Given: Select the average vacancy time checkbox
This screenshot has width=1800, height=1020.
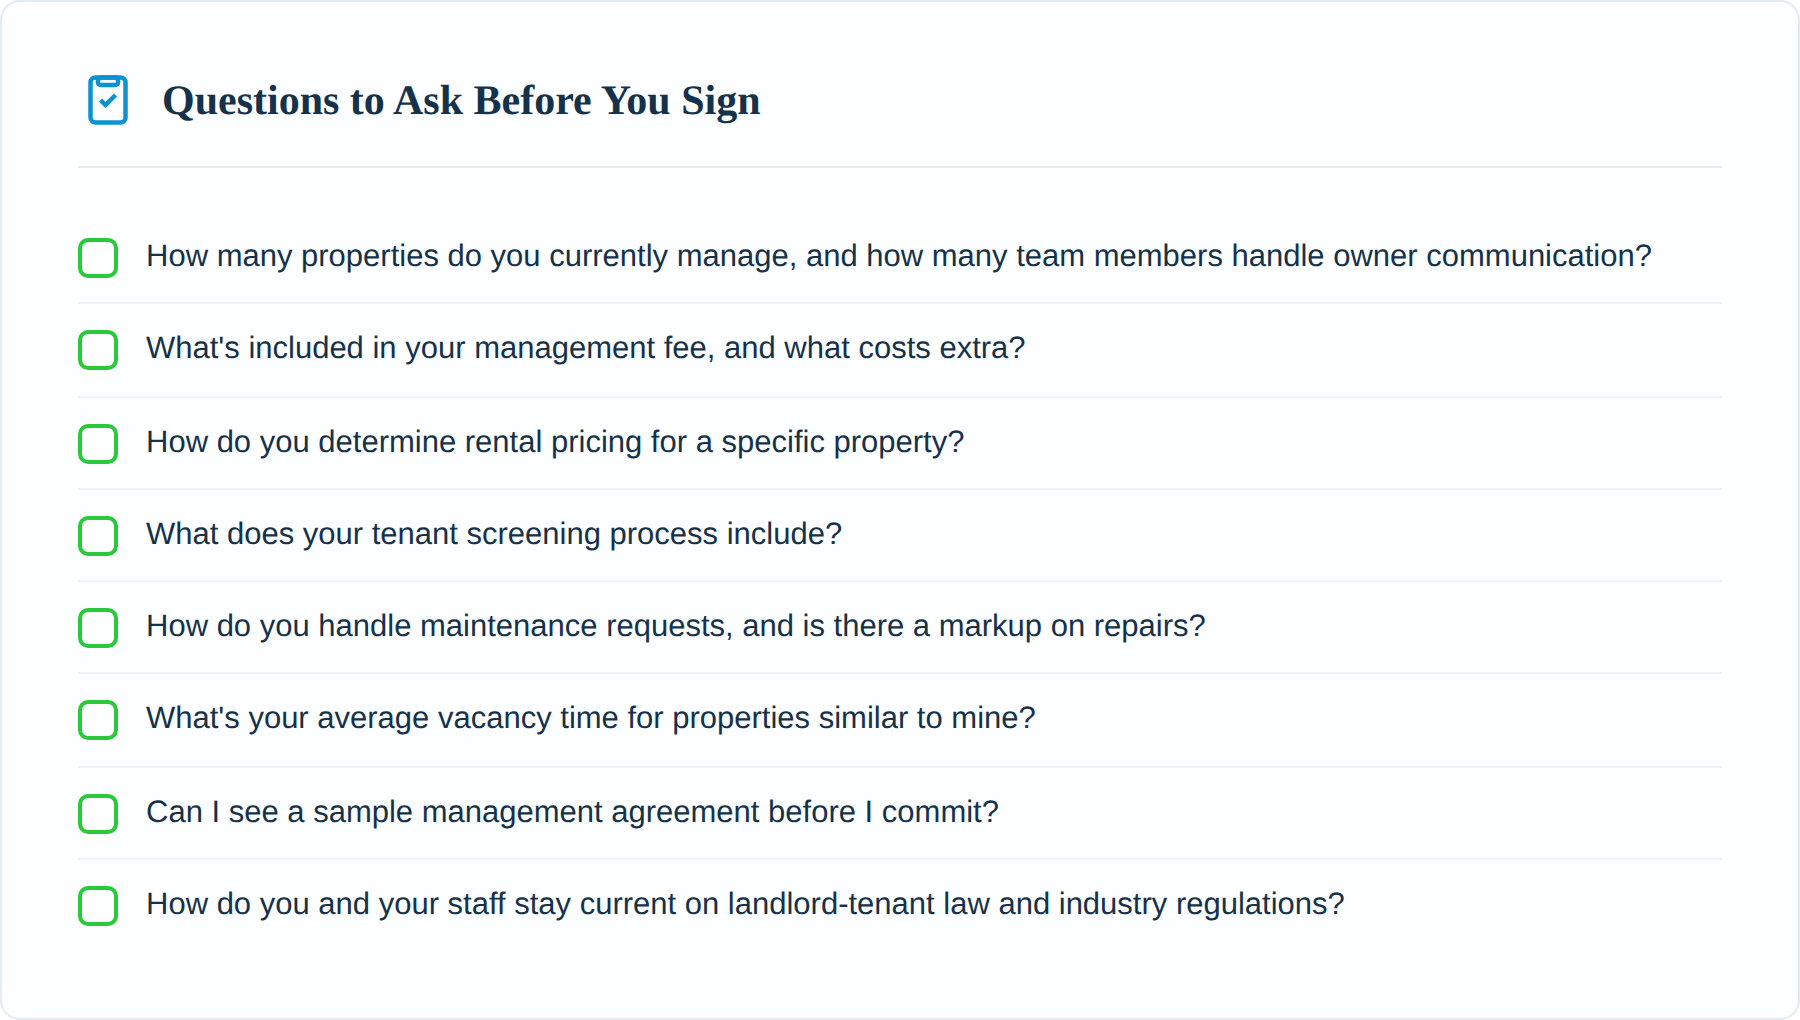Looking at the screenshot, I should [x=98, y=720].
